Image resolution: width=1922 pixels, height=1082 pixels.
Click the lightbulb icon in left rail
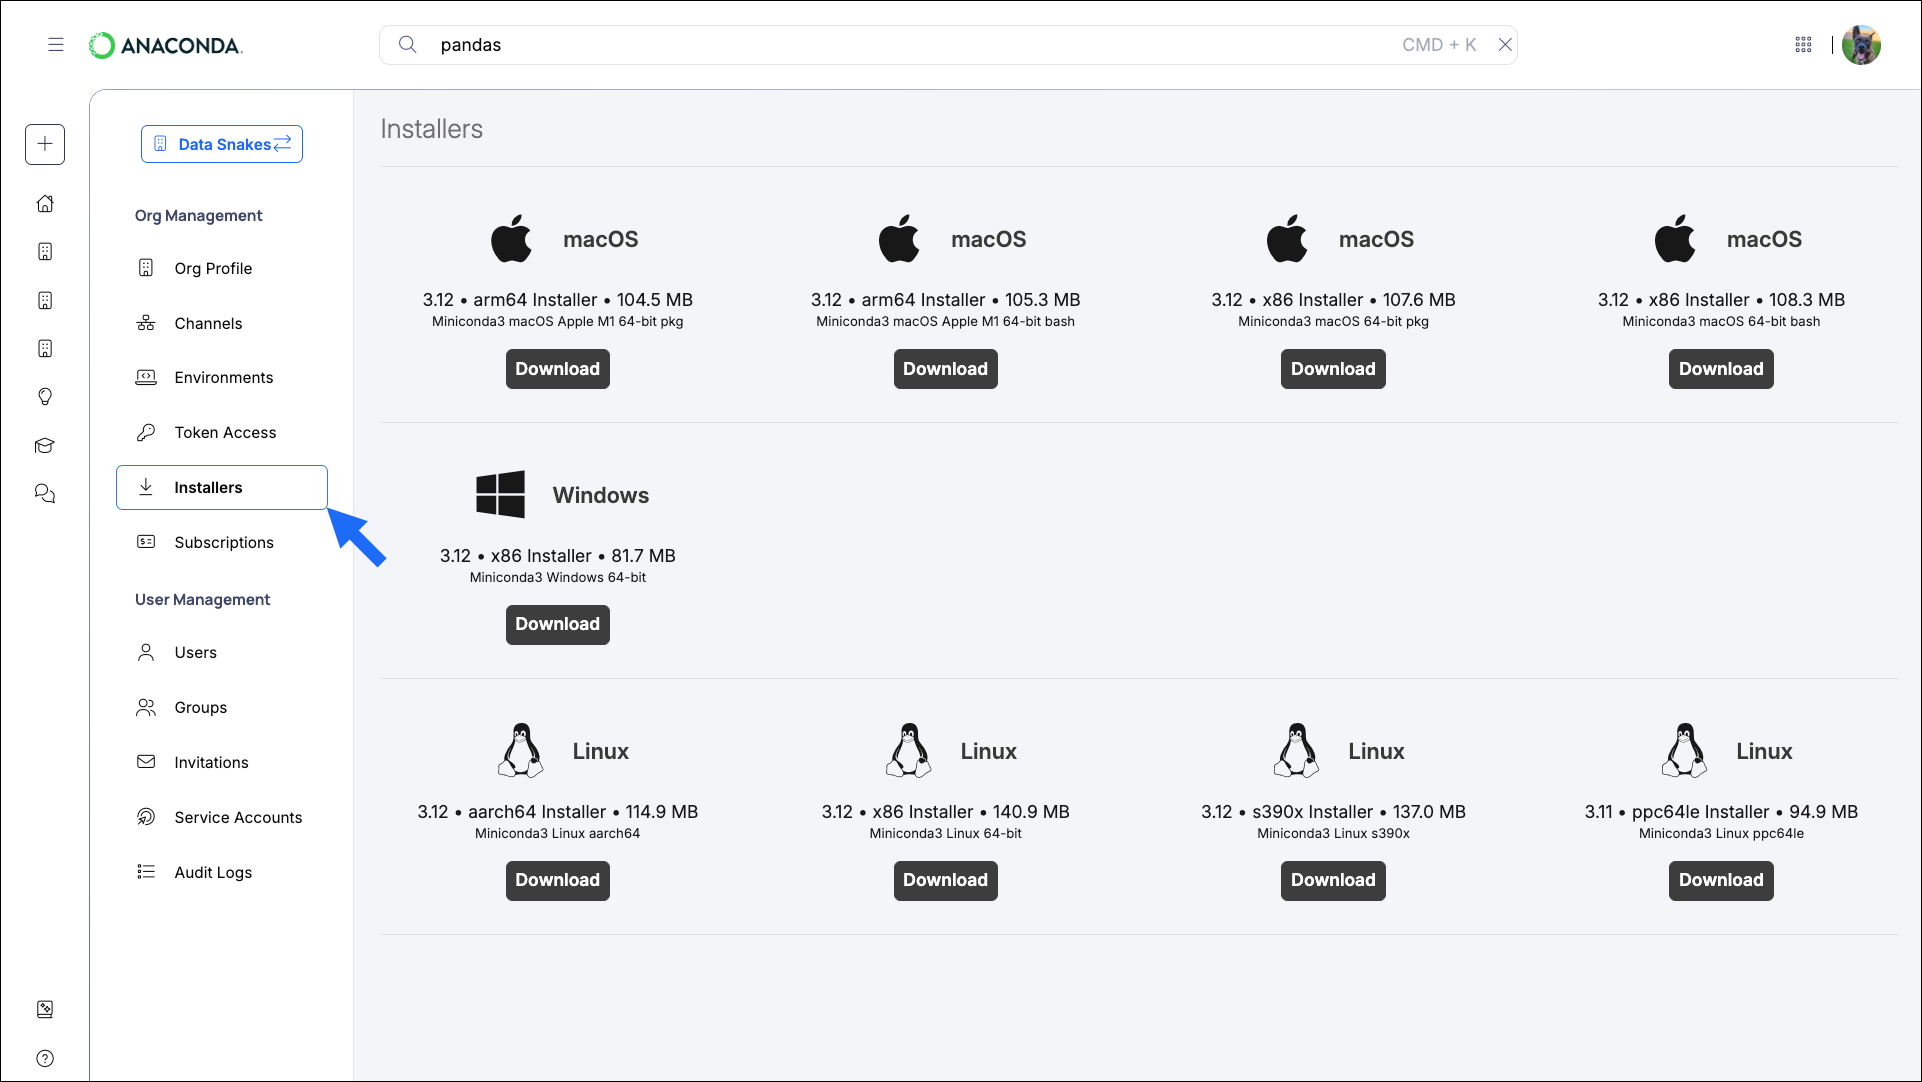click(x=45, y=397)
